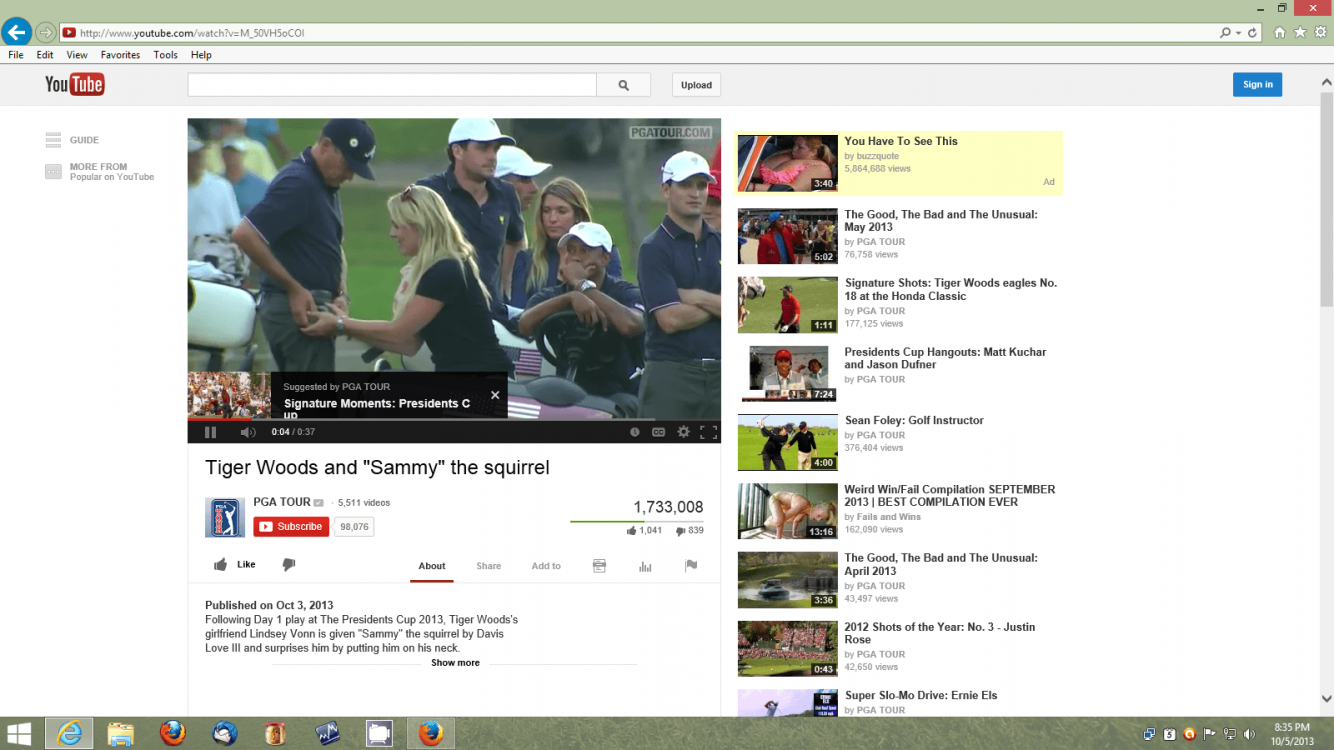Click the thumbs down dislike icon
This screenshot has width=1334, height=750.
pos(289,565)
